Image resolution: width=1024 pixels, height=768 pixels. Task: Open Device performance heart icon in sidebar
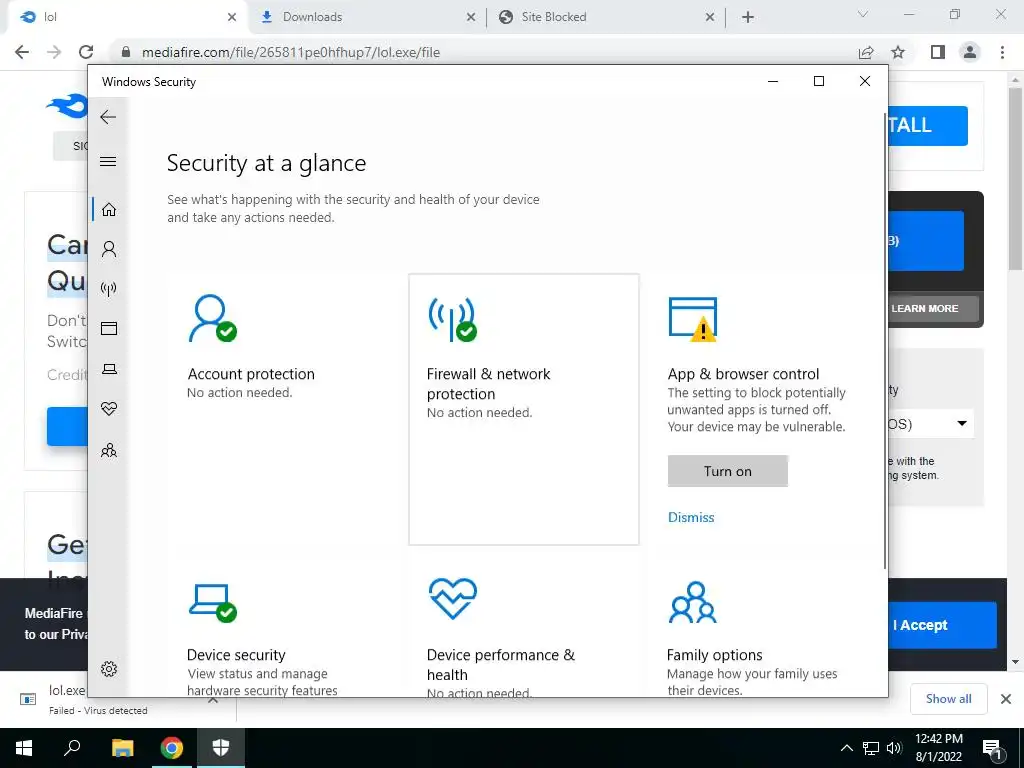click(x=109, y=409)
